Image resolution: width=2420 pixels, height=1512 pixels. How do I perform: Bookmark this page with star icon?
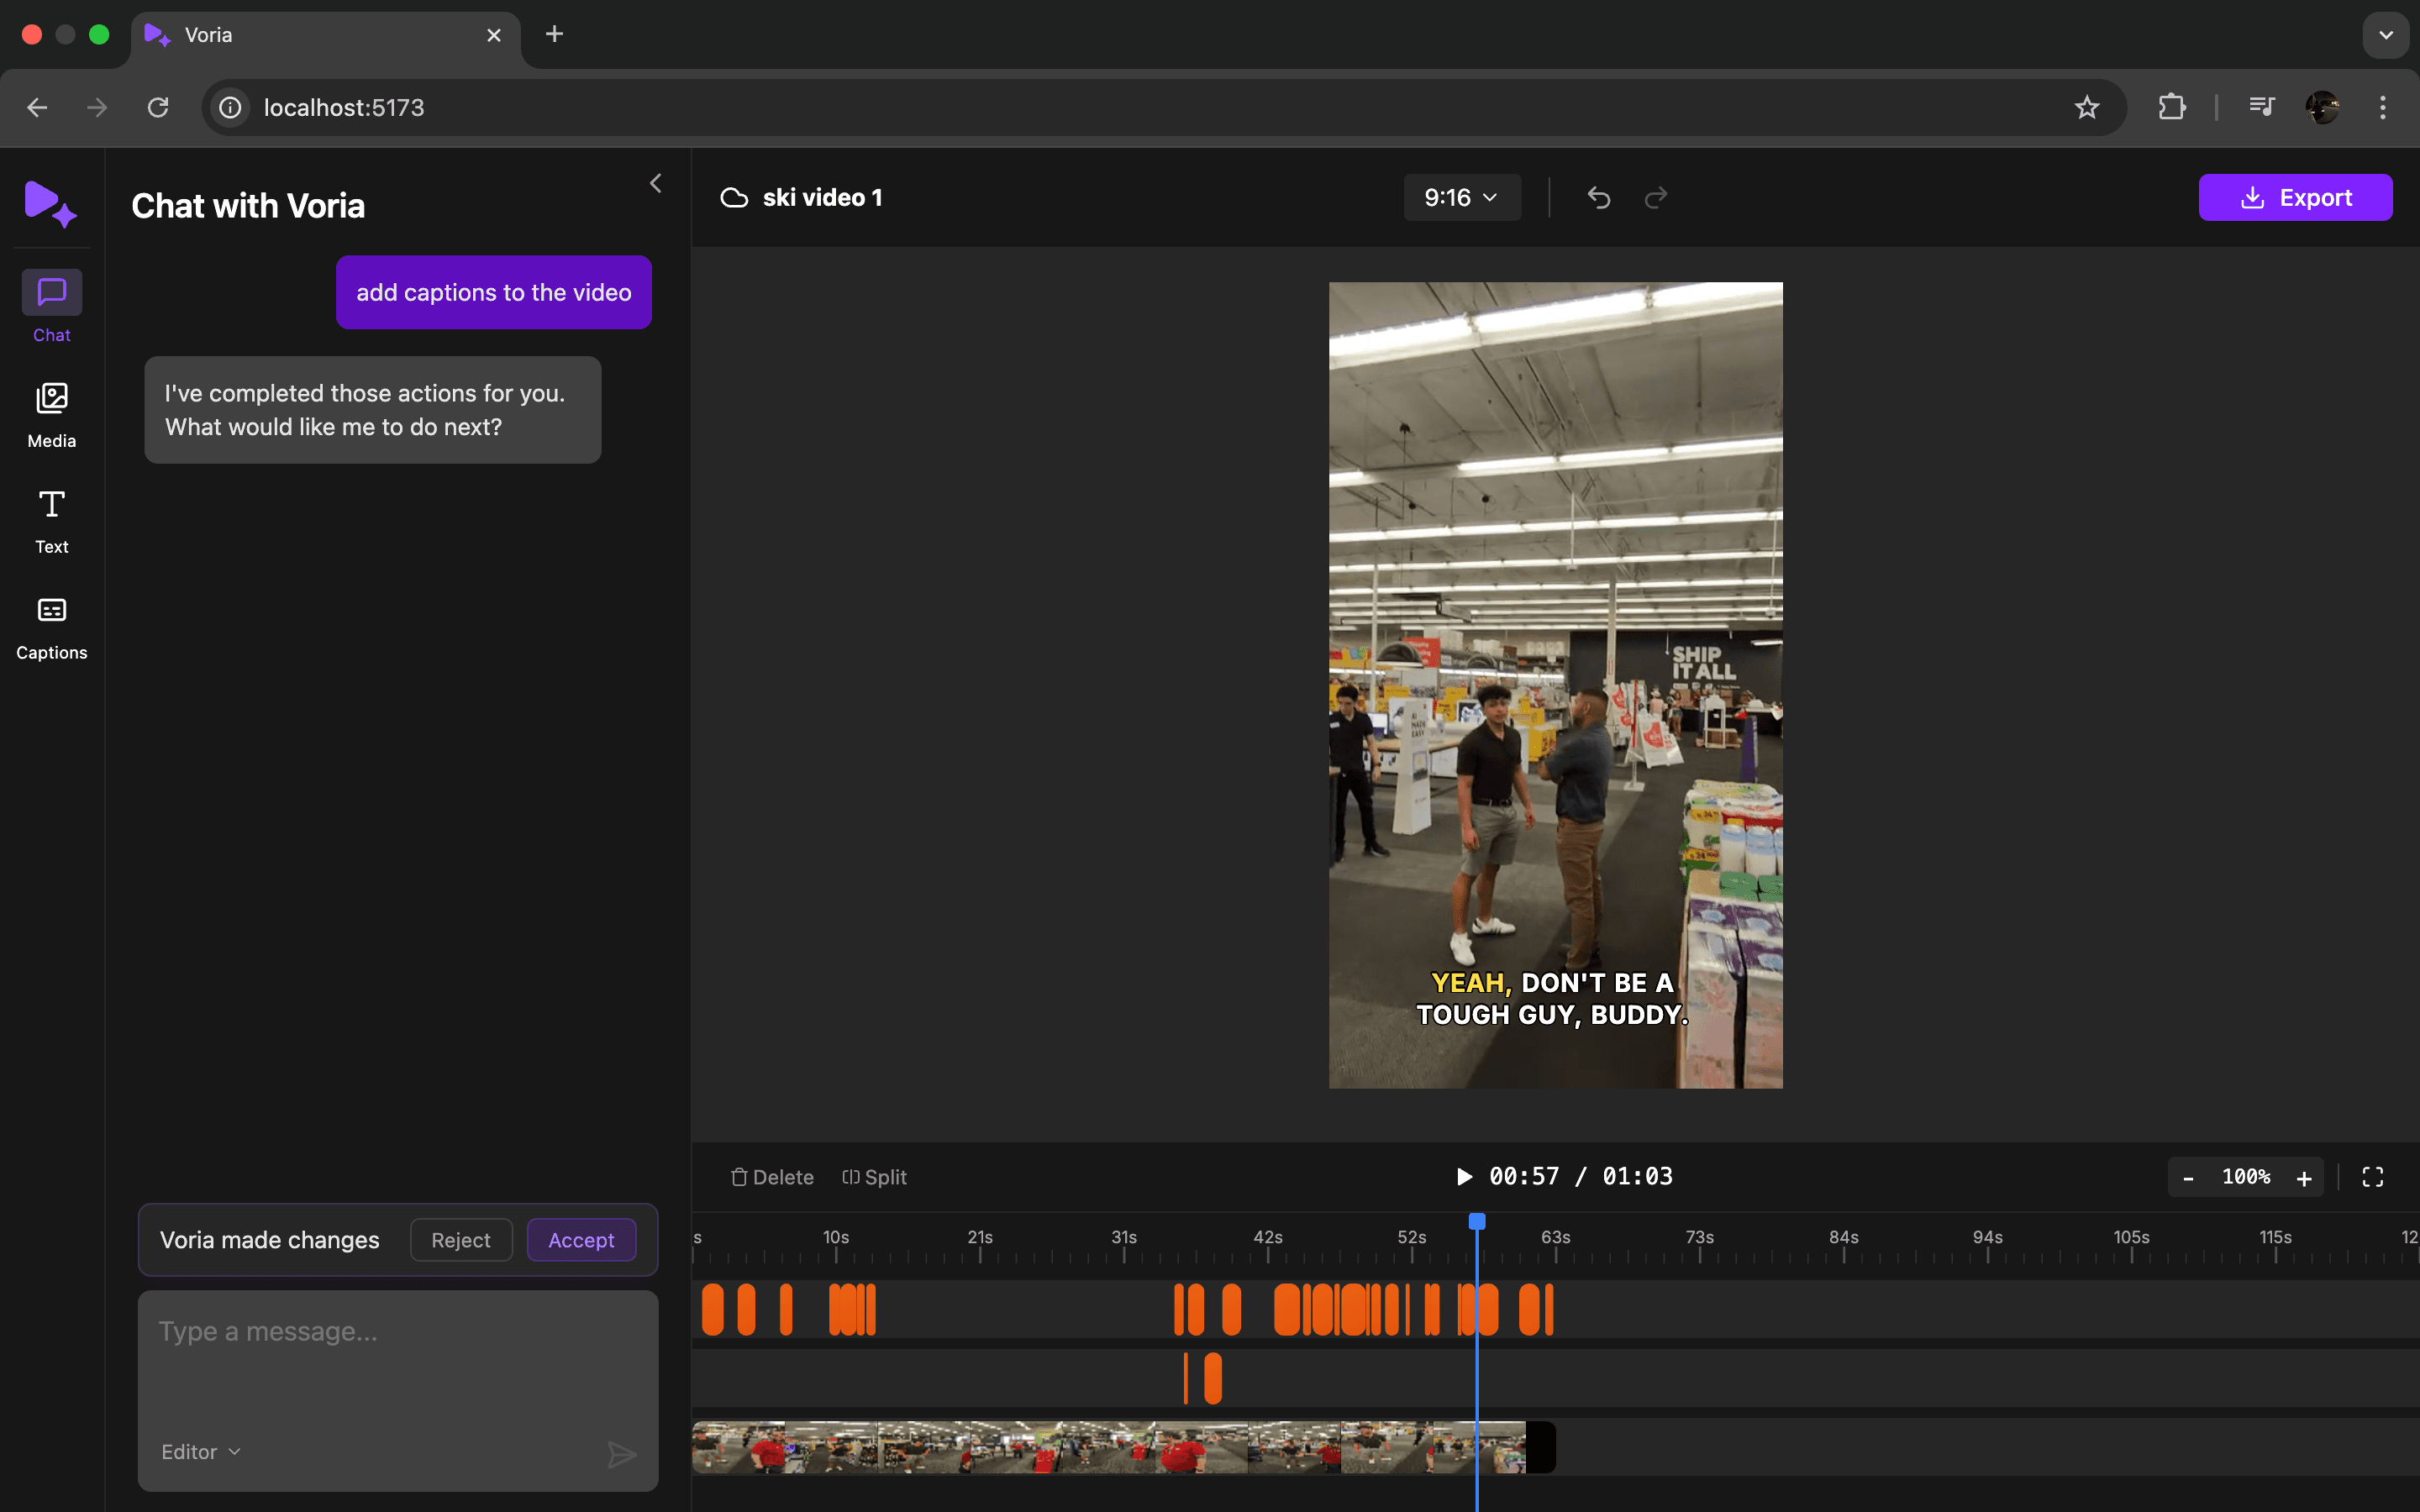[2086, 107]
